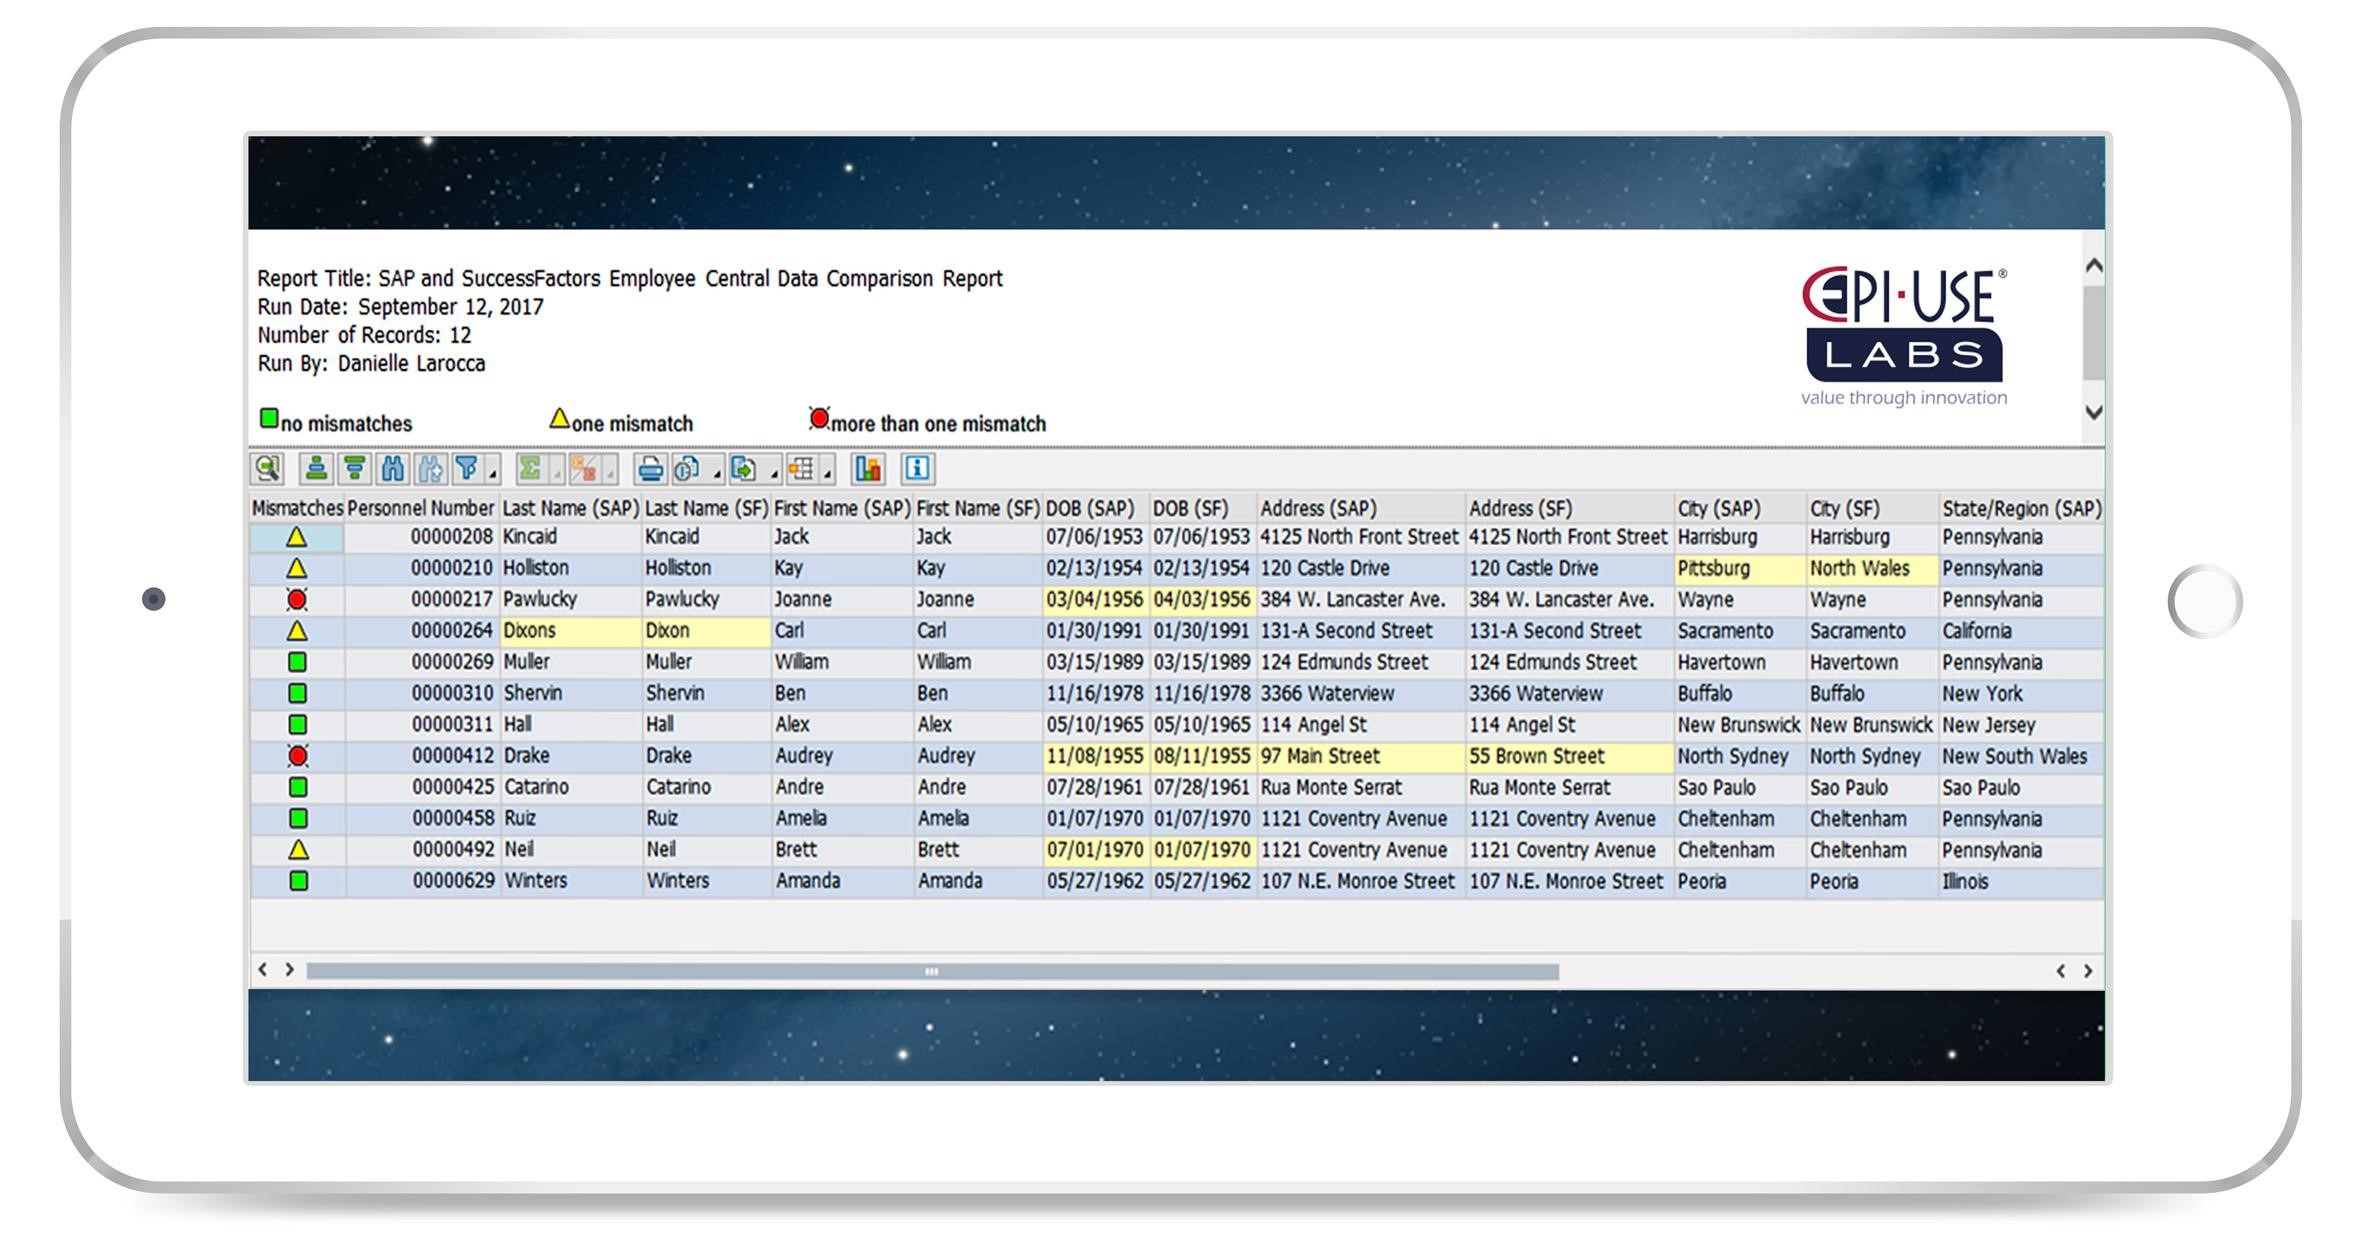Select the Mismatches column header
The width and height of the screenshot is (2362, 1245).
click(296, 508)
